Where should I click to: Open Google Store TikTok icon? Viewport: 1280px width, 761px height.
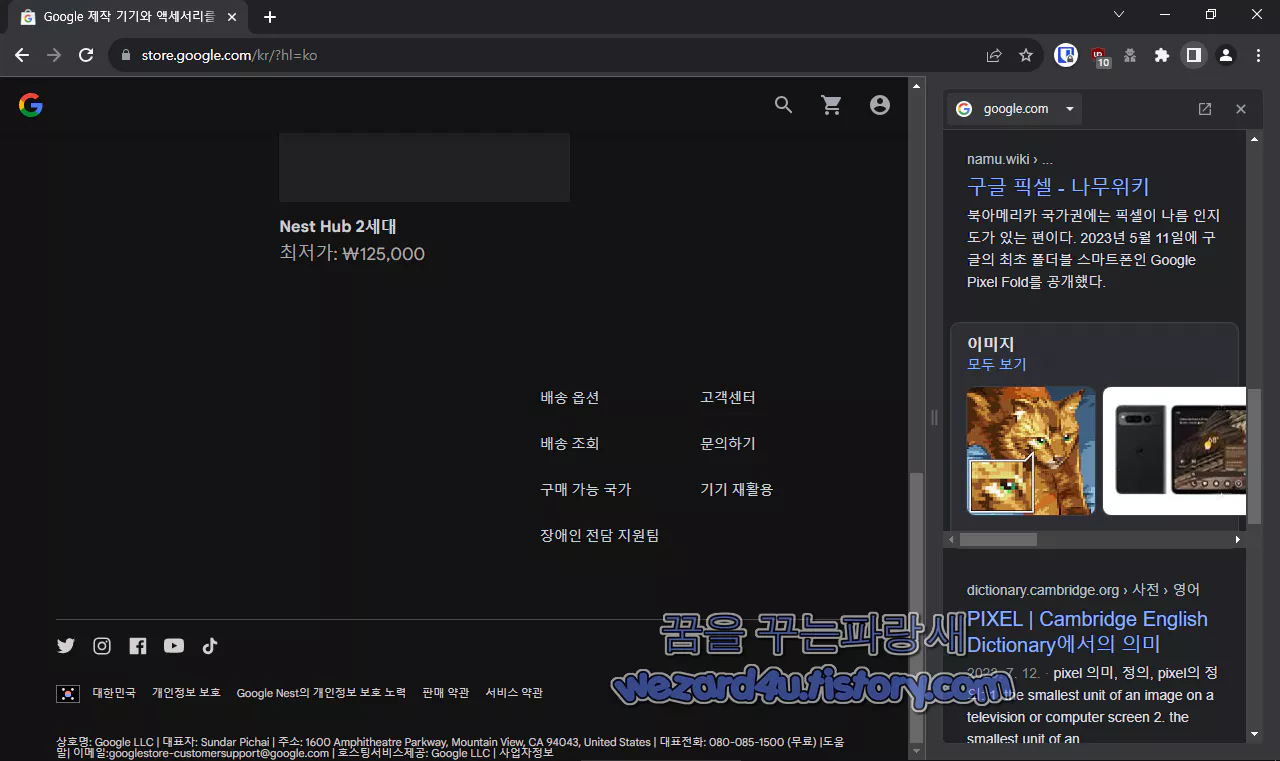click(210, 646)
